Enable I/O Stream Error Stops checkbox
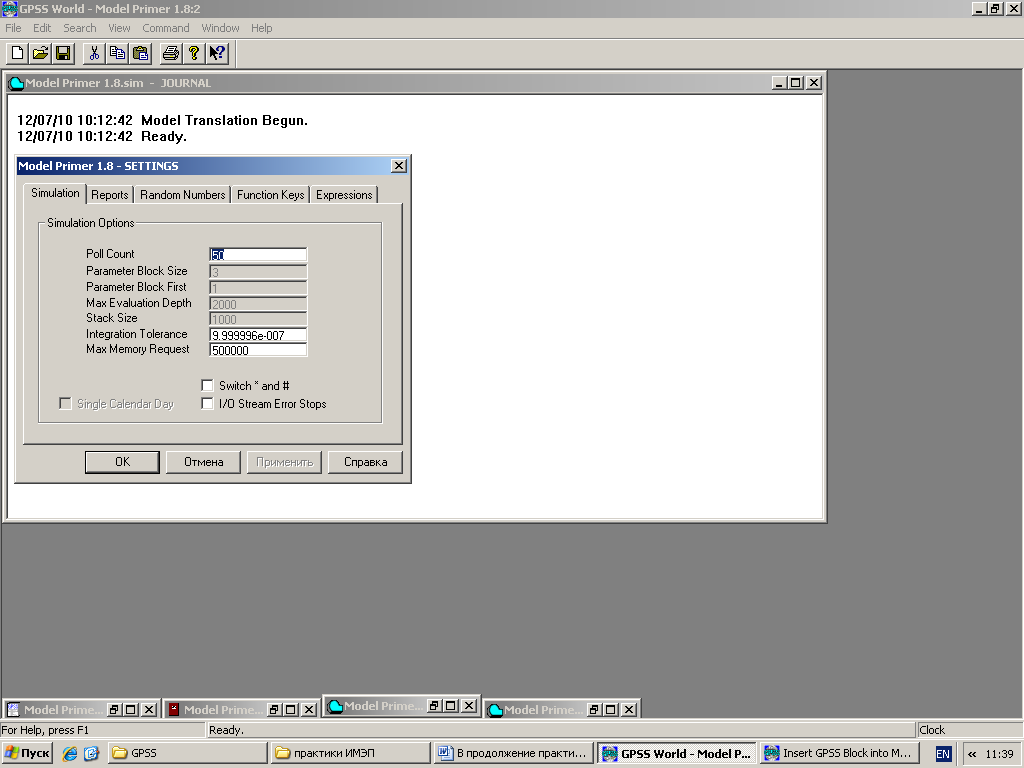This screenshot has width=1024, height=768. click(208, 404)
